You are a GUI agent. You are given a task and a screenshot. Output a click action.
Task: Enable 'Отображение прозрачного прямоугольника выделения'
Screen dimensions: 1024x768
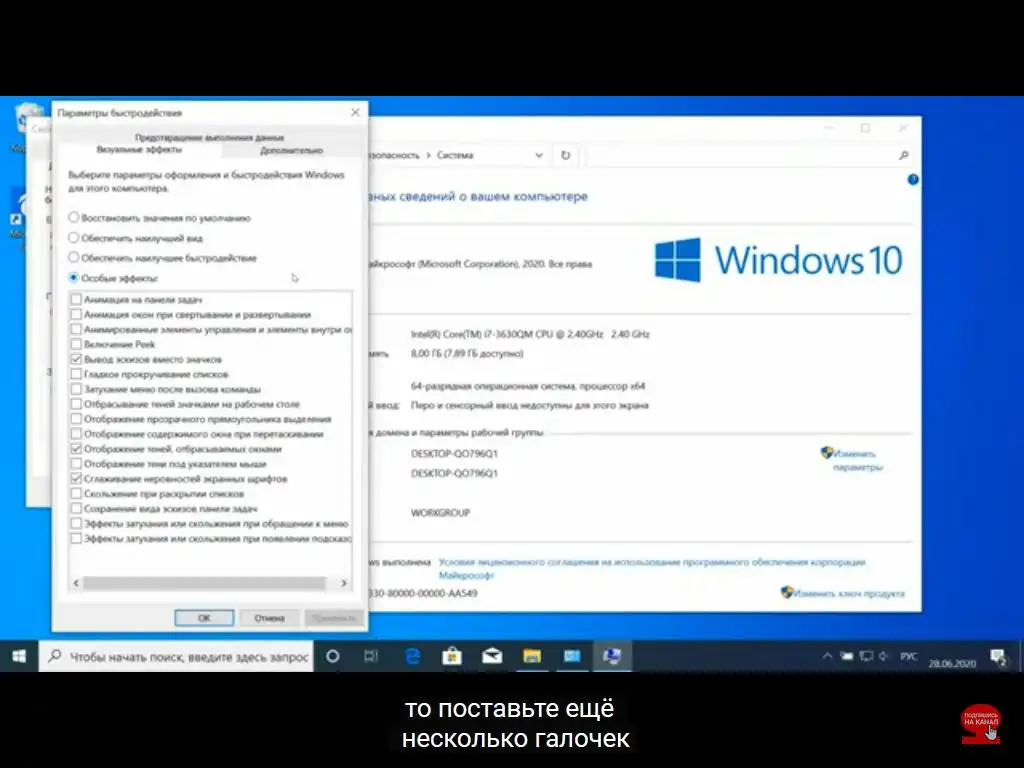76,419
